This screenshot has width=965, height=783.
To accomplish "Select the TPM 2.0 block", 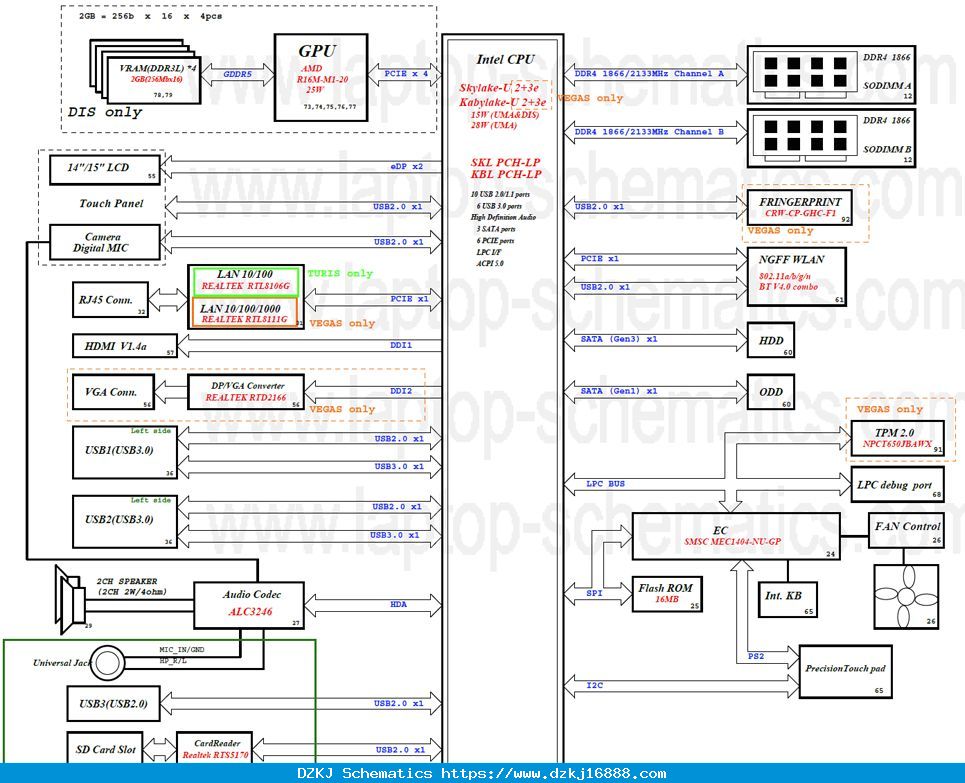I will [897, 438].
